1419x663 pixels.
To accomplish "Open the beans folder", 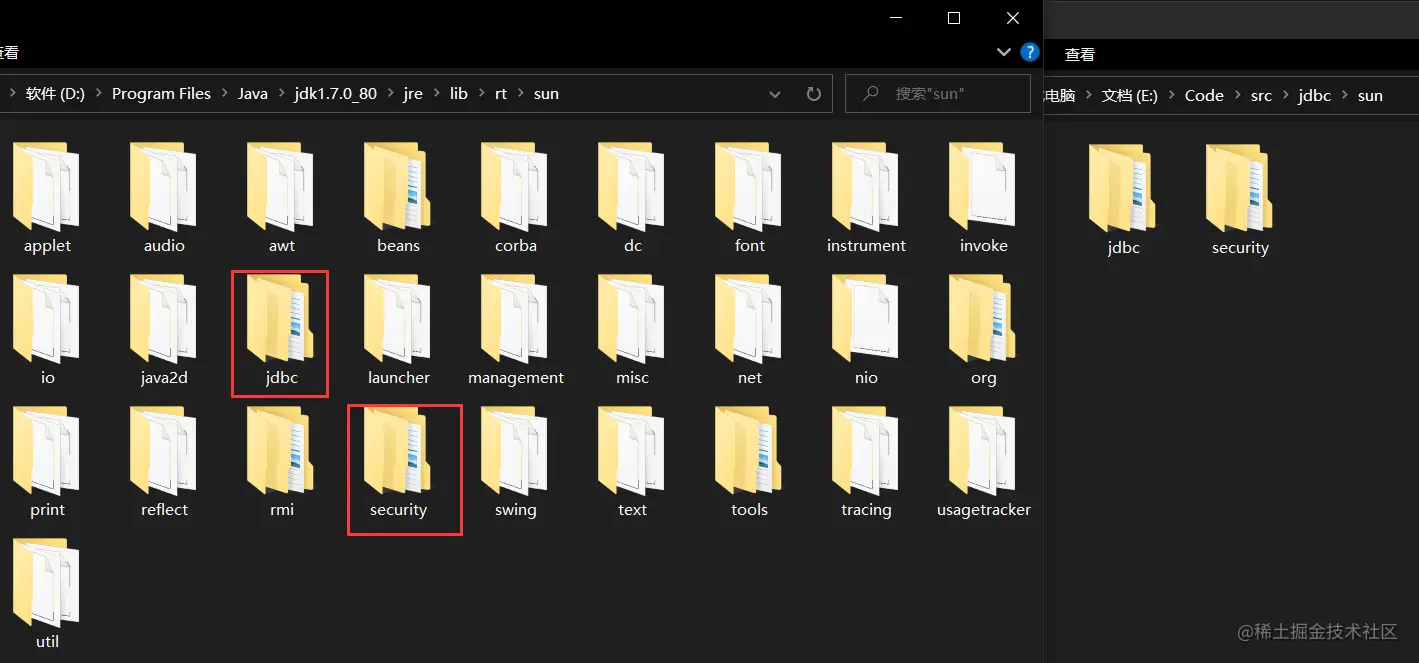I will pos(398,198).
